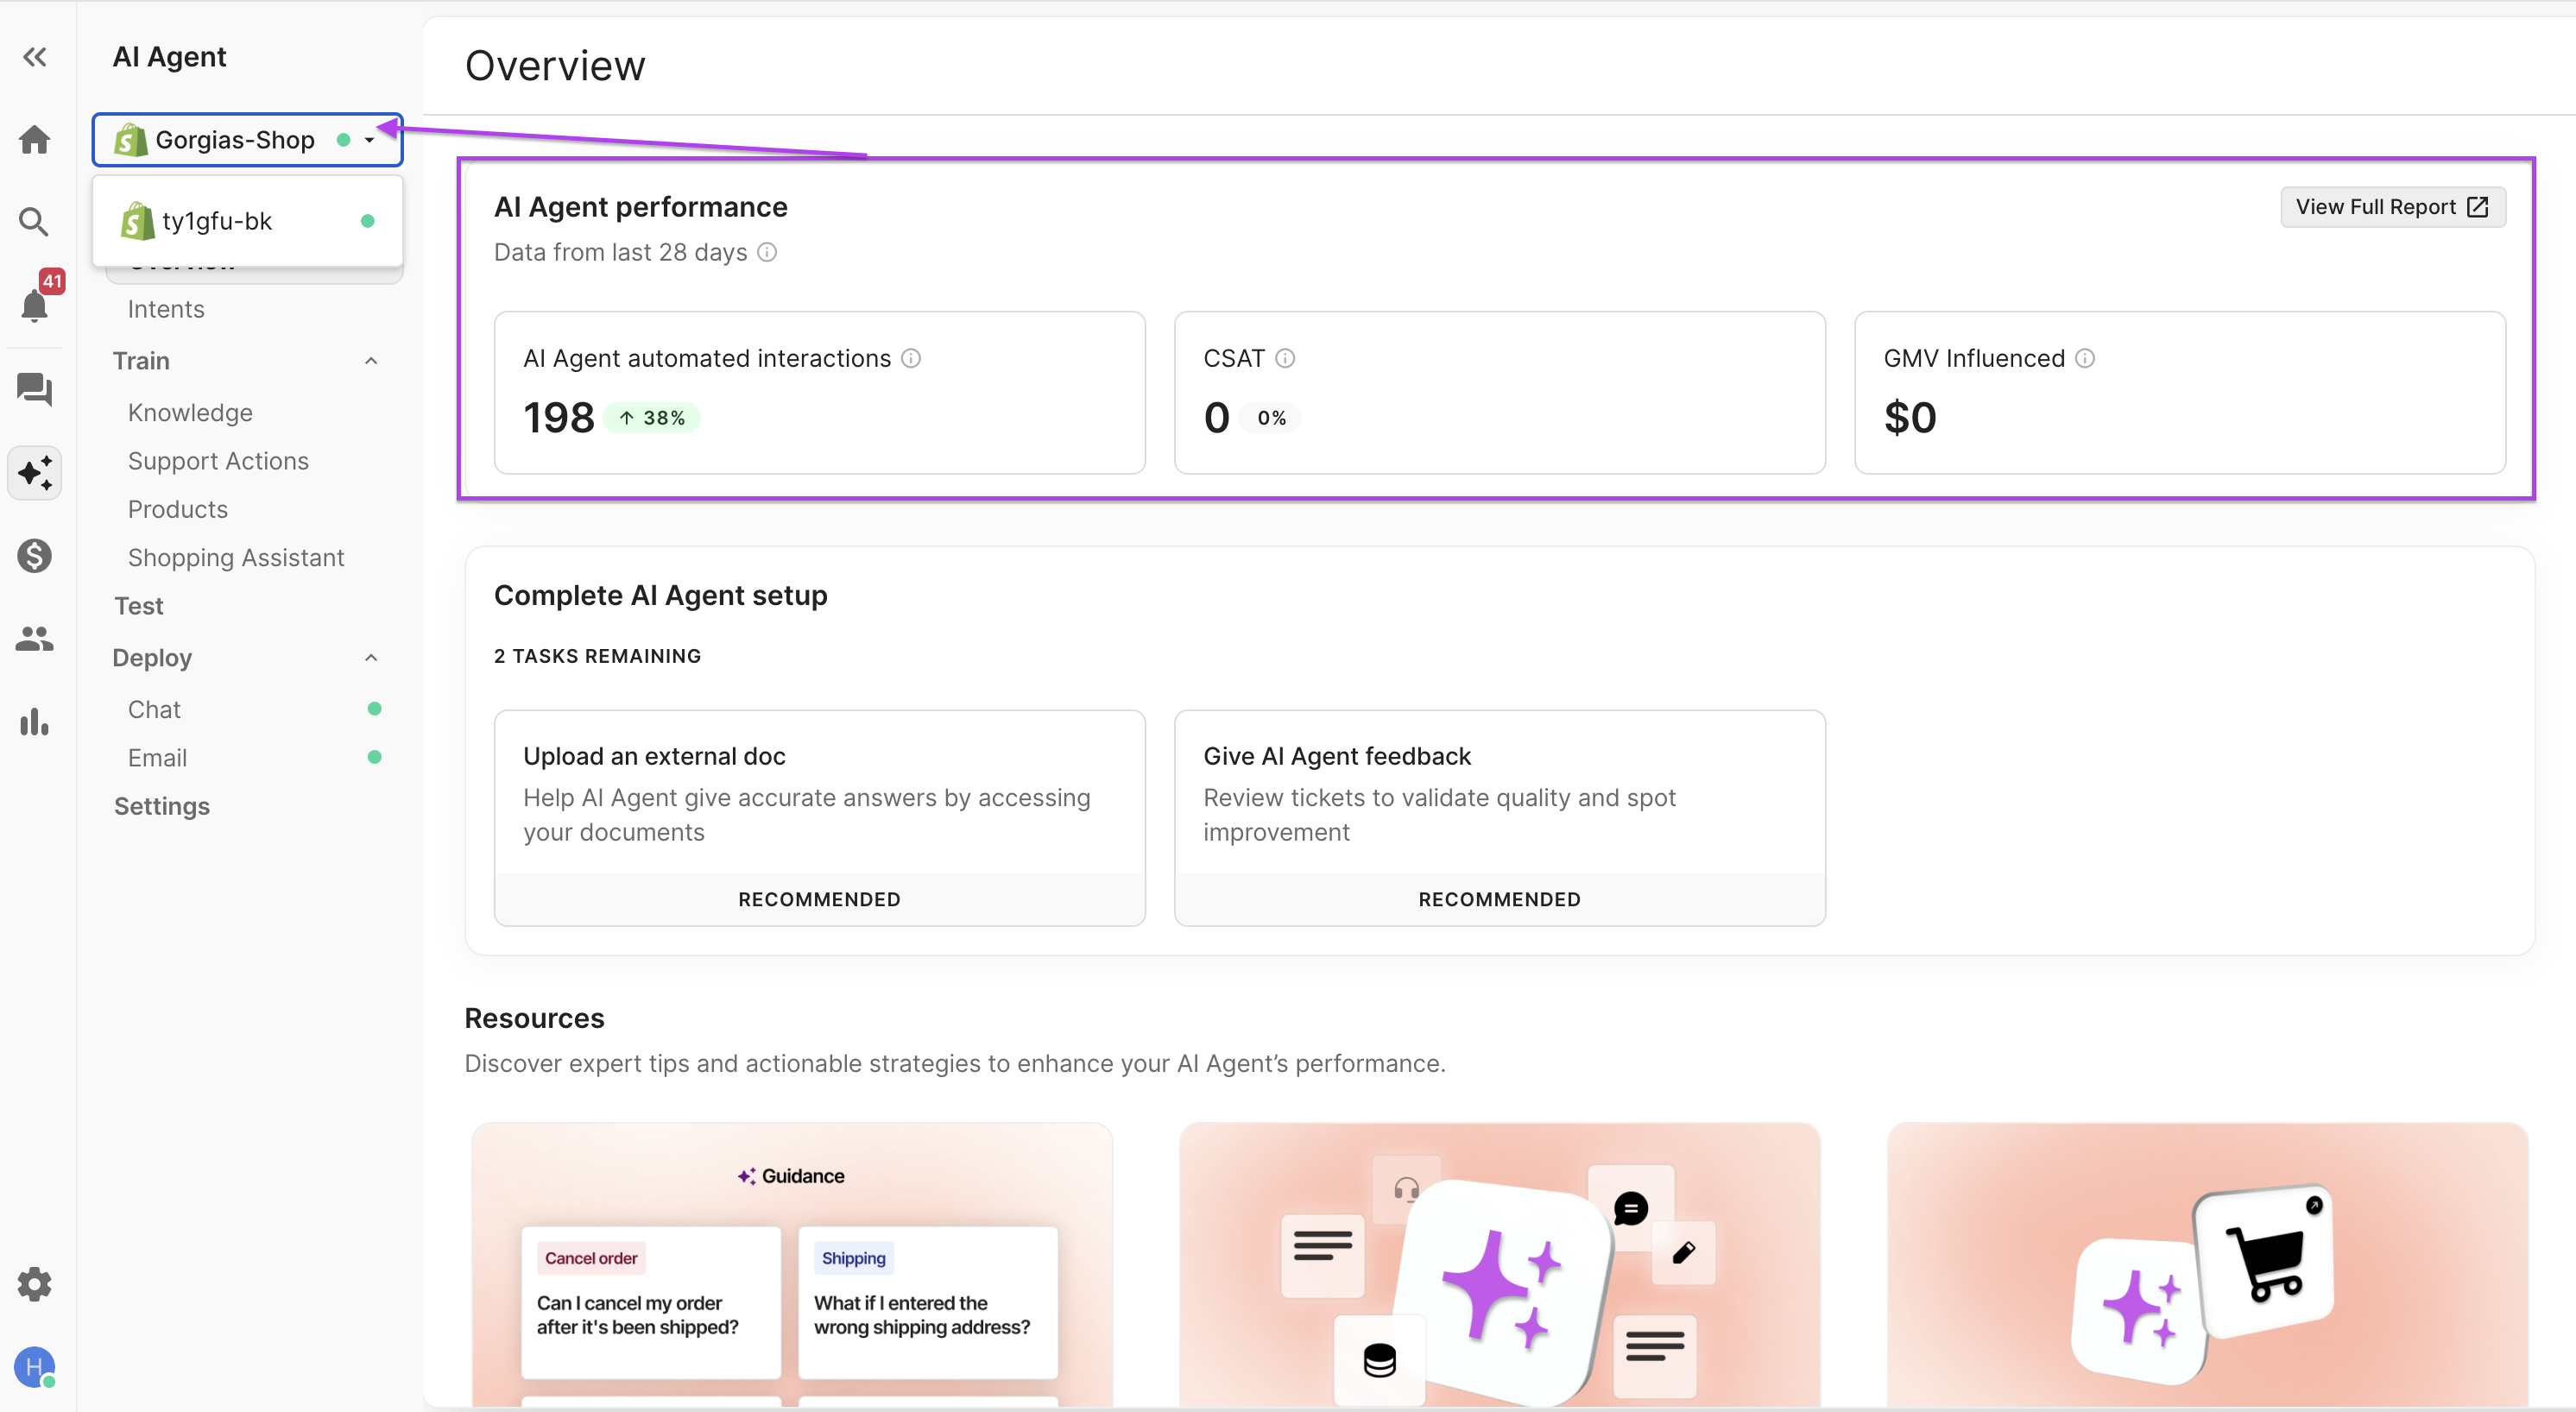Open Support Actions under Train

click(x=218, y=461)
